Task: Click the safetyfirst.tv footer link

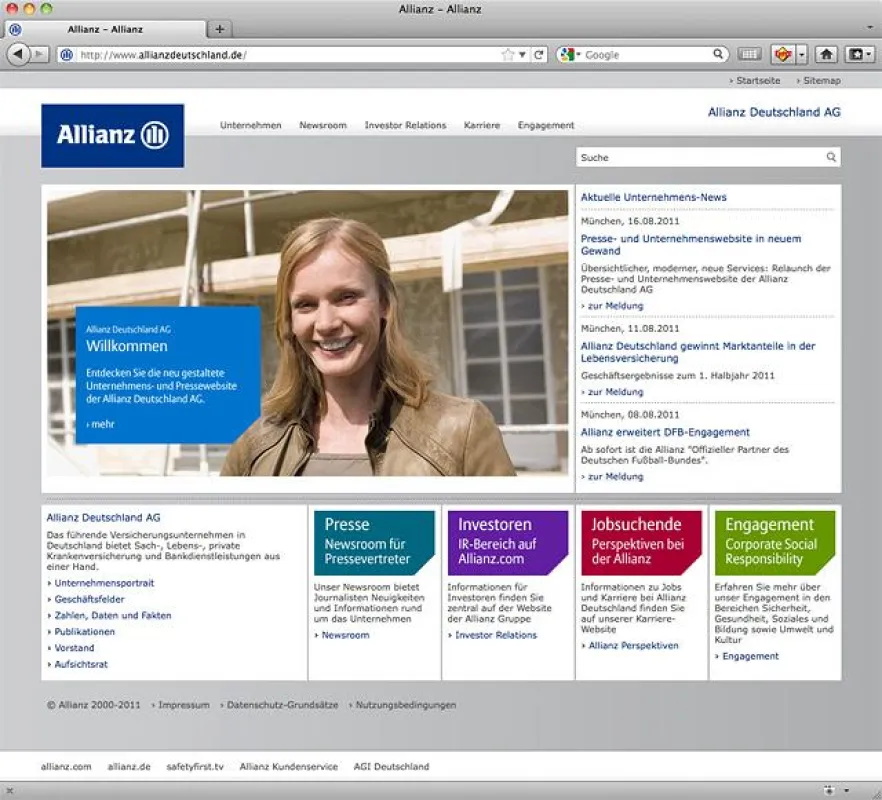Action: pos(195,767)
